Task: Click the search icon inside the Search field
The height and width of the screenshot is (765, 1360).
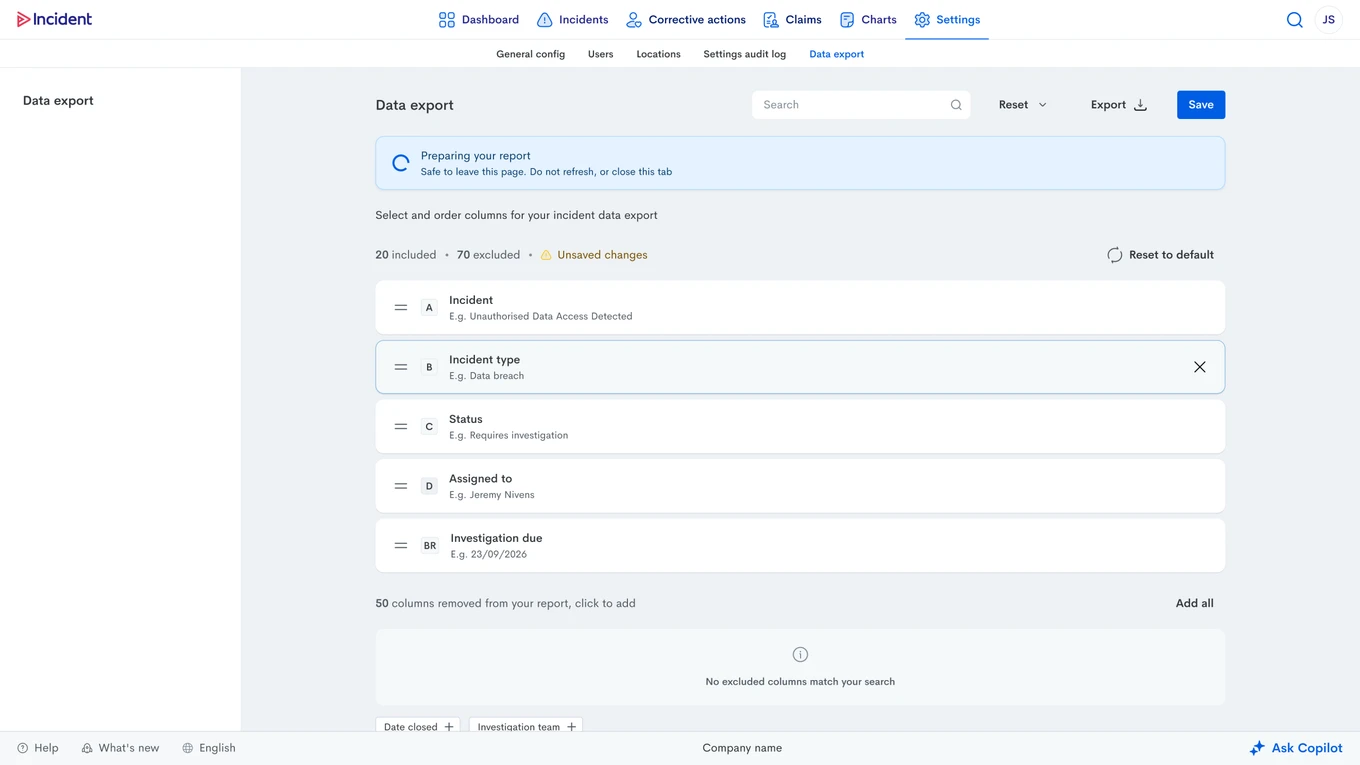Action: click(956, 105)
